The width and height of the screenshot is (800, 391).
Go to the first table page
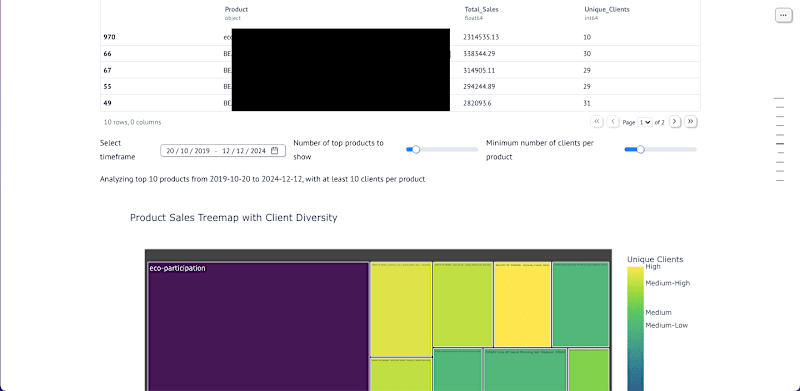tap(596, 121)
